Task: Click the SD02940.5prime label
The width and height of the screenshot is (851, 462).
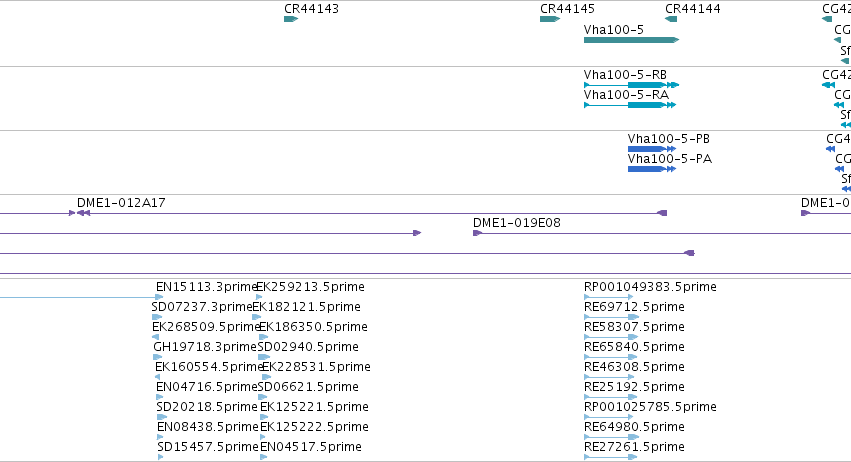Action: point(308,347)
